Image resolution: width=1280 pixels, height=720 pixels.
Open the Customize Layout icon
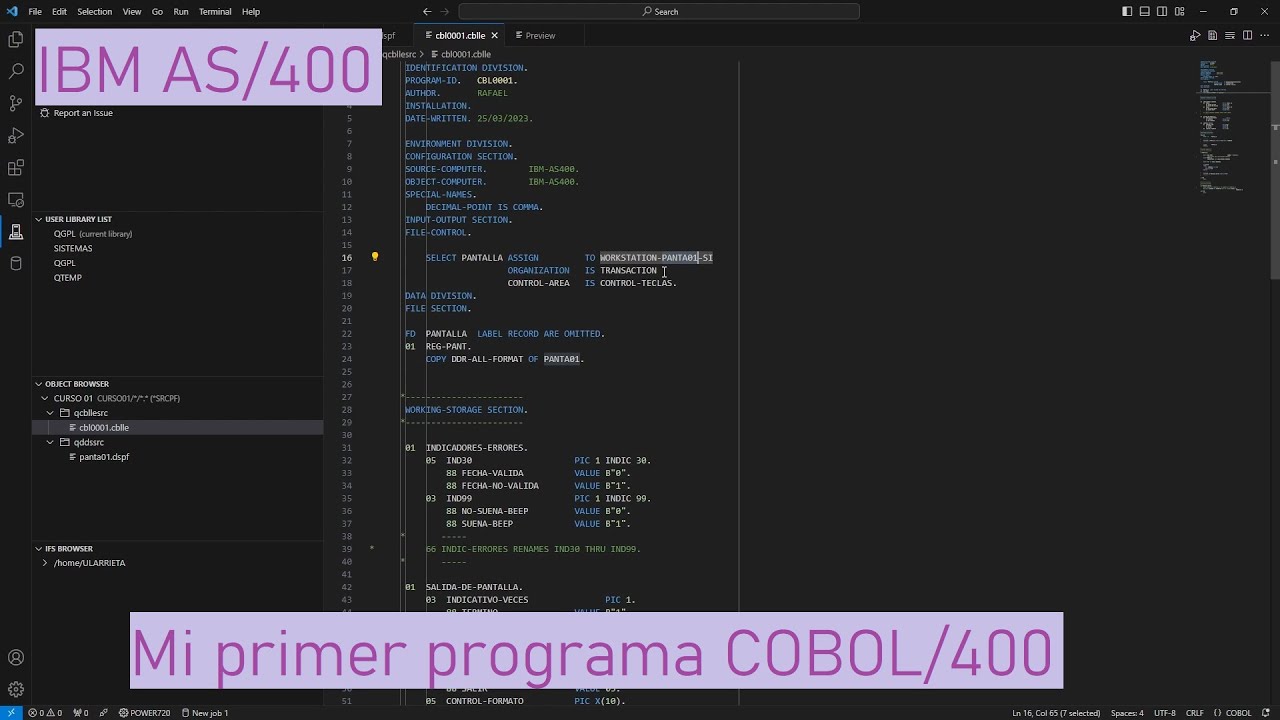coord(1178,12)
